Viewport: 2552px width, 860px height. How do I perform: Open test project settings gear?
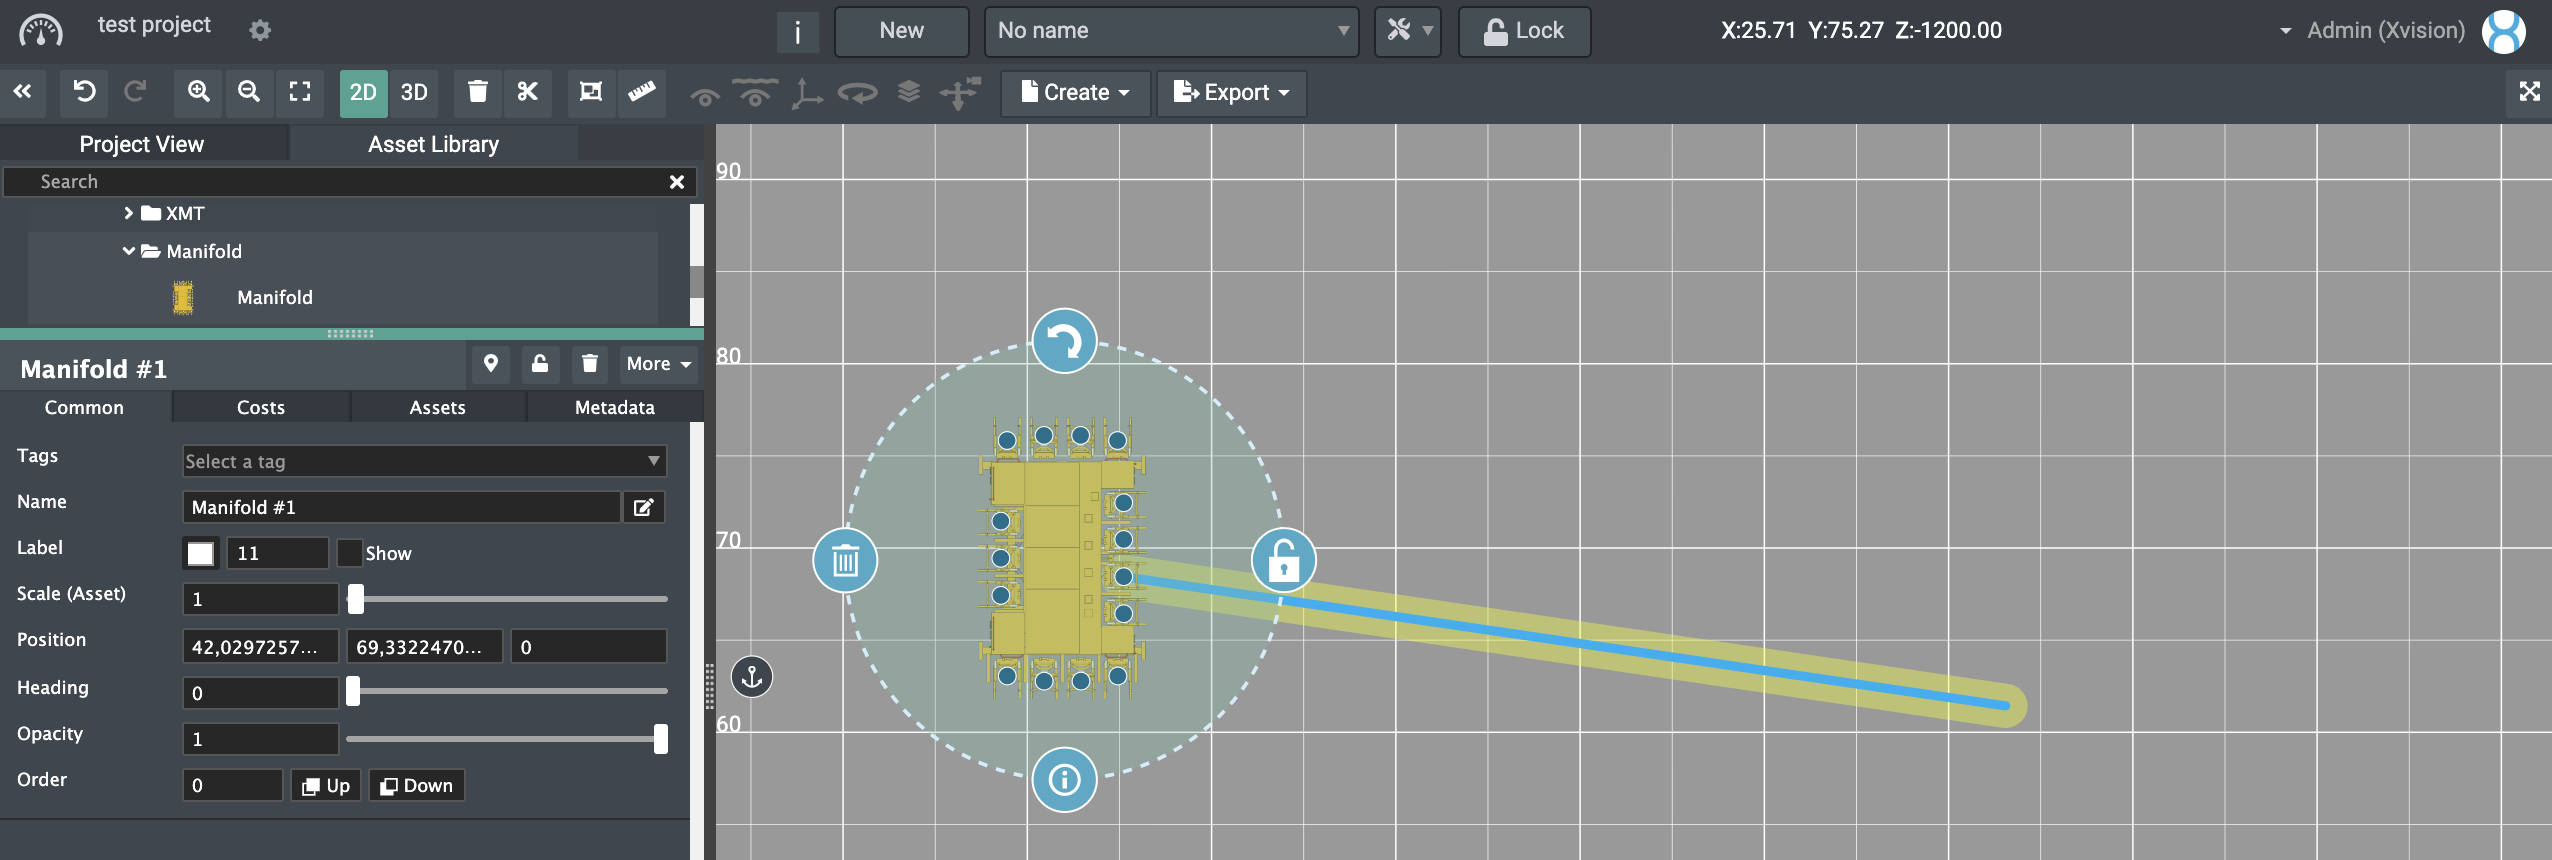(x=260, y=30)
